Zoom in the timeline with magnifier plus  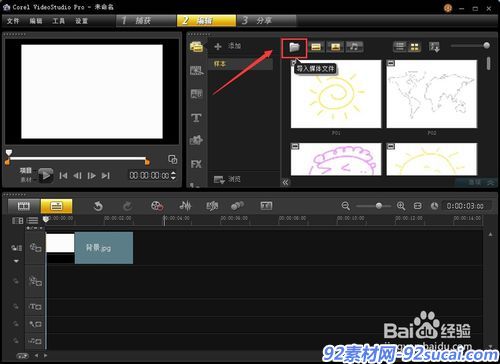[x=401, y=206]
